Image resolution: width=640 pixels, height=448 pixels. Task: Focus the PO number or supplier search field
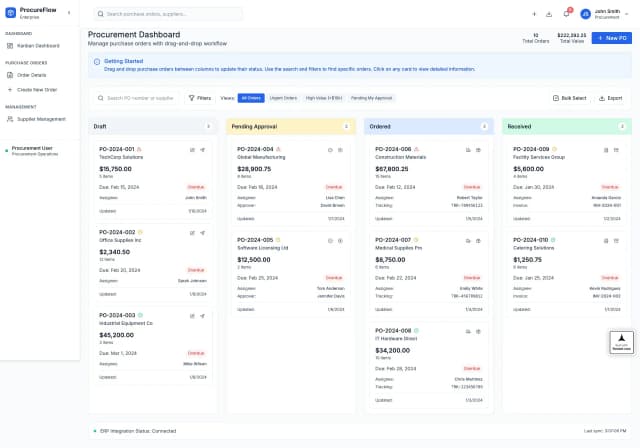(x=140, y=98)
